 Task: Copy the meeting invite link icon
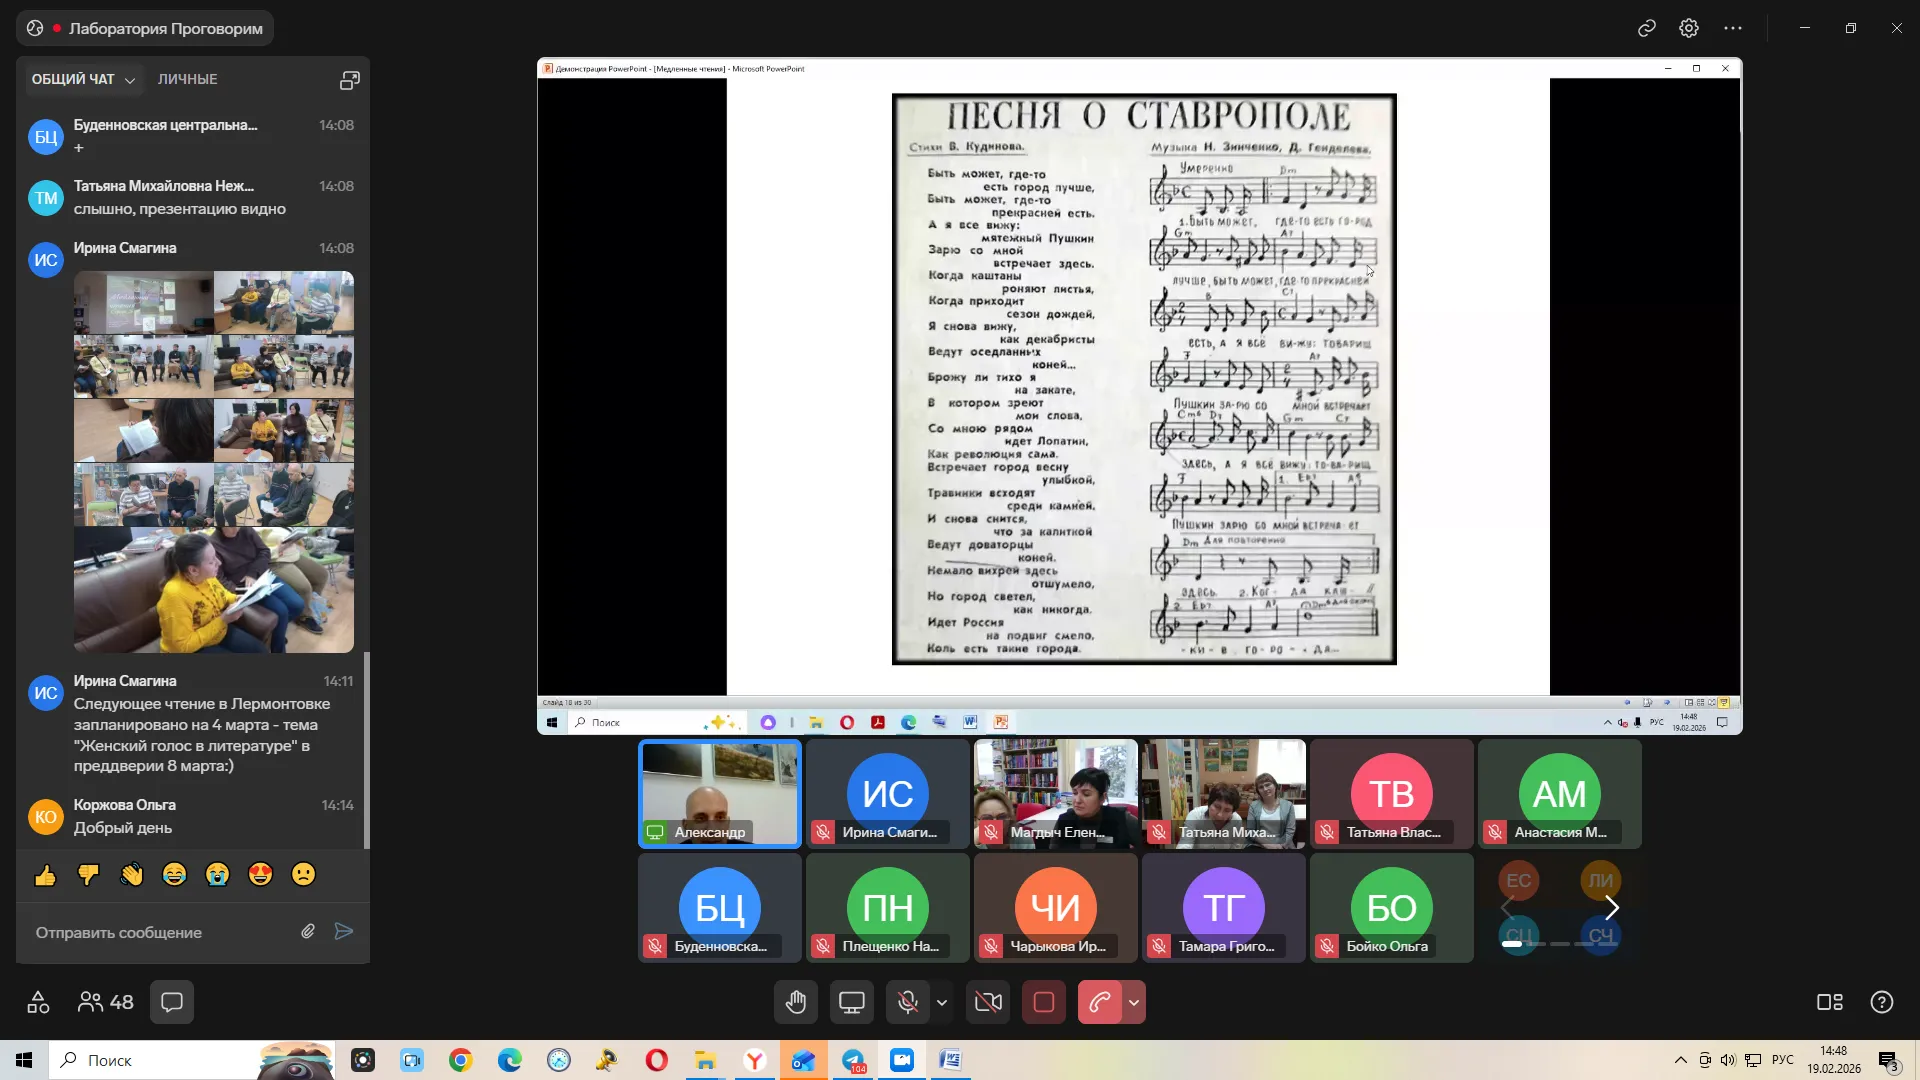(1647, 28)
